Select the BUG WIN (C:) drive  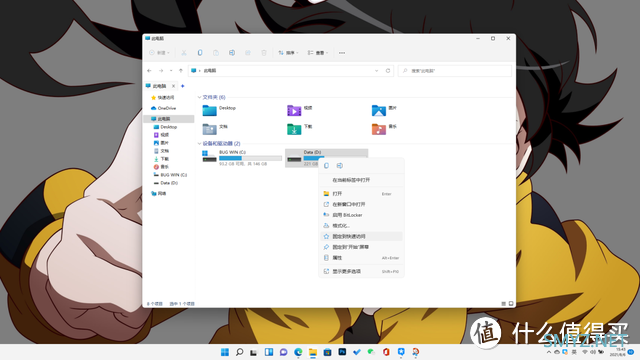(242, 158)
